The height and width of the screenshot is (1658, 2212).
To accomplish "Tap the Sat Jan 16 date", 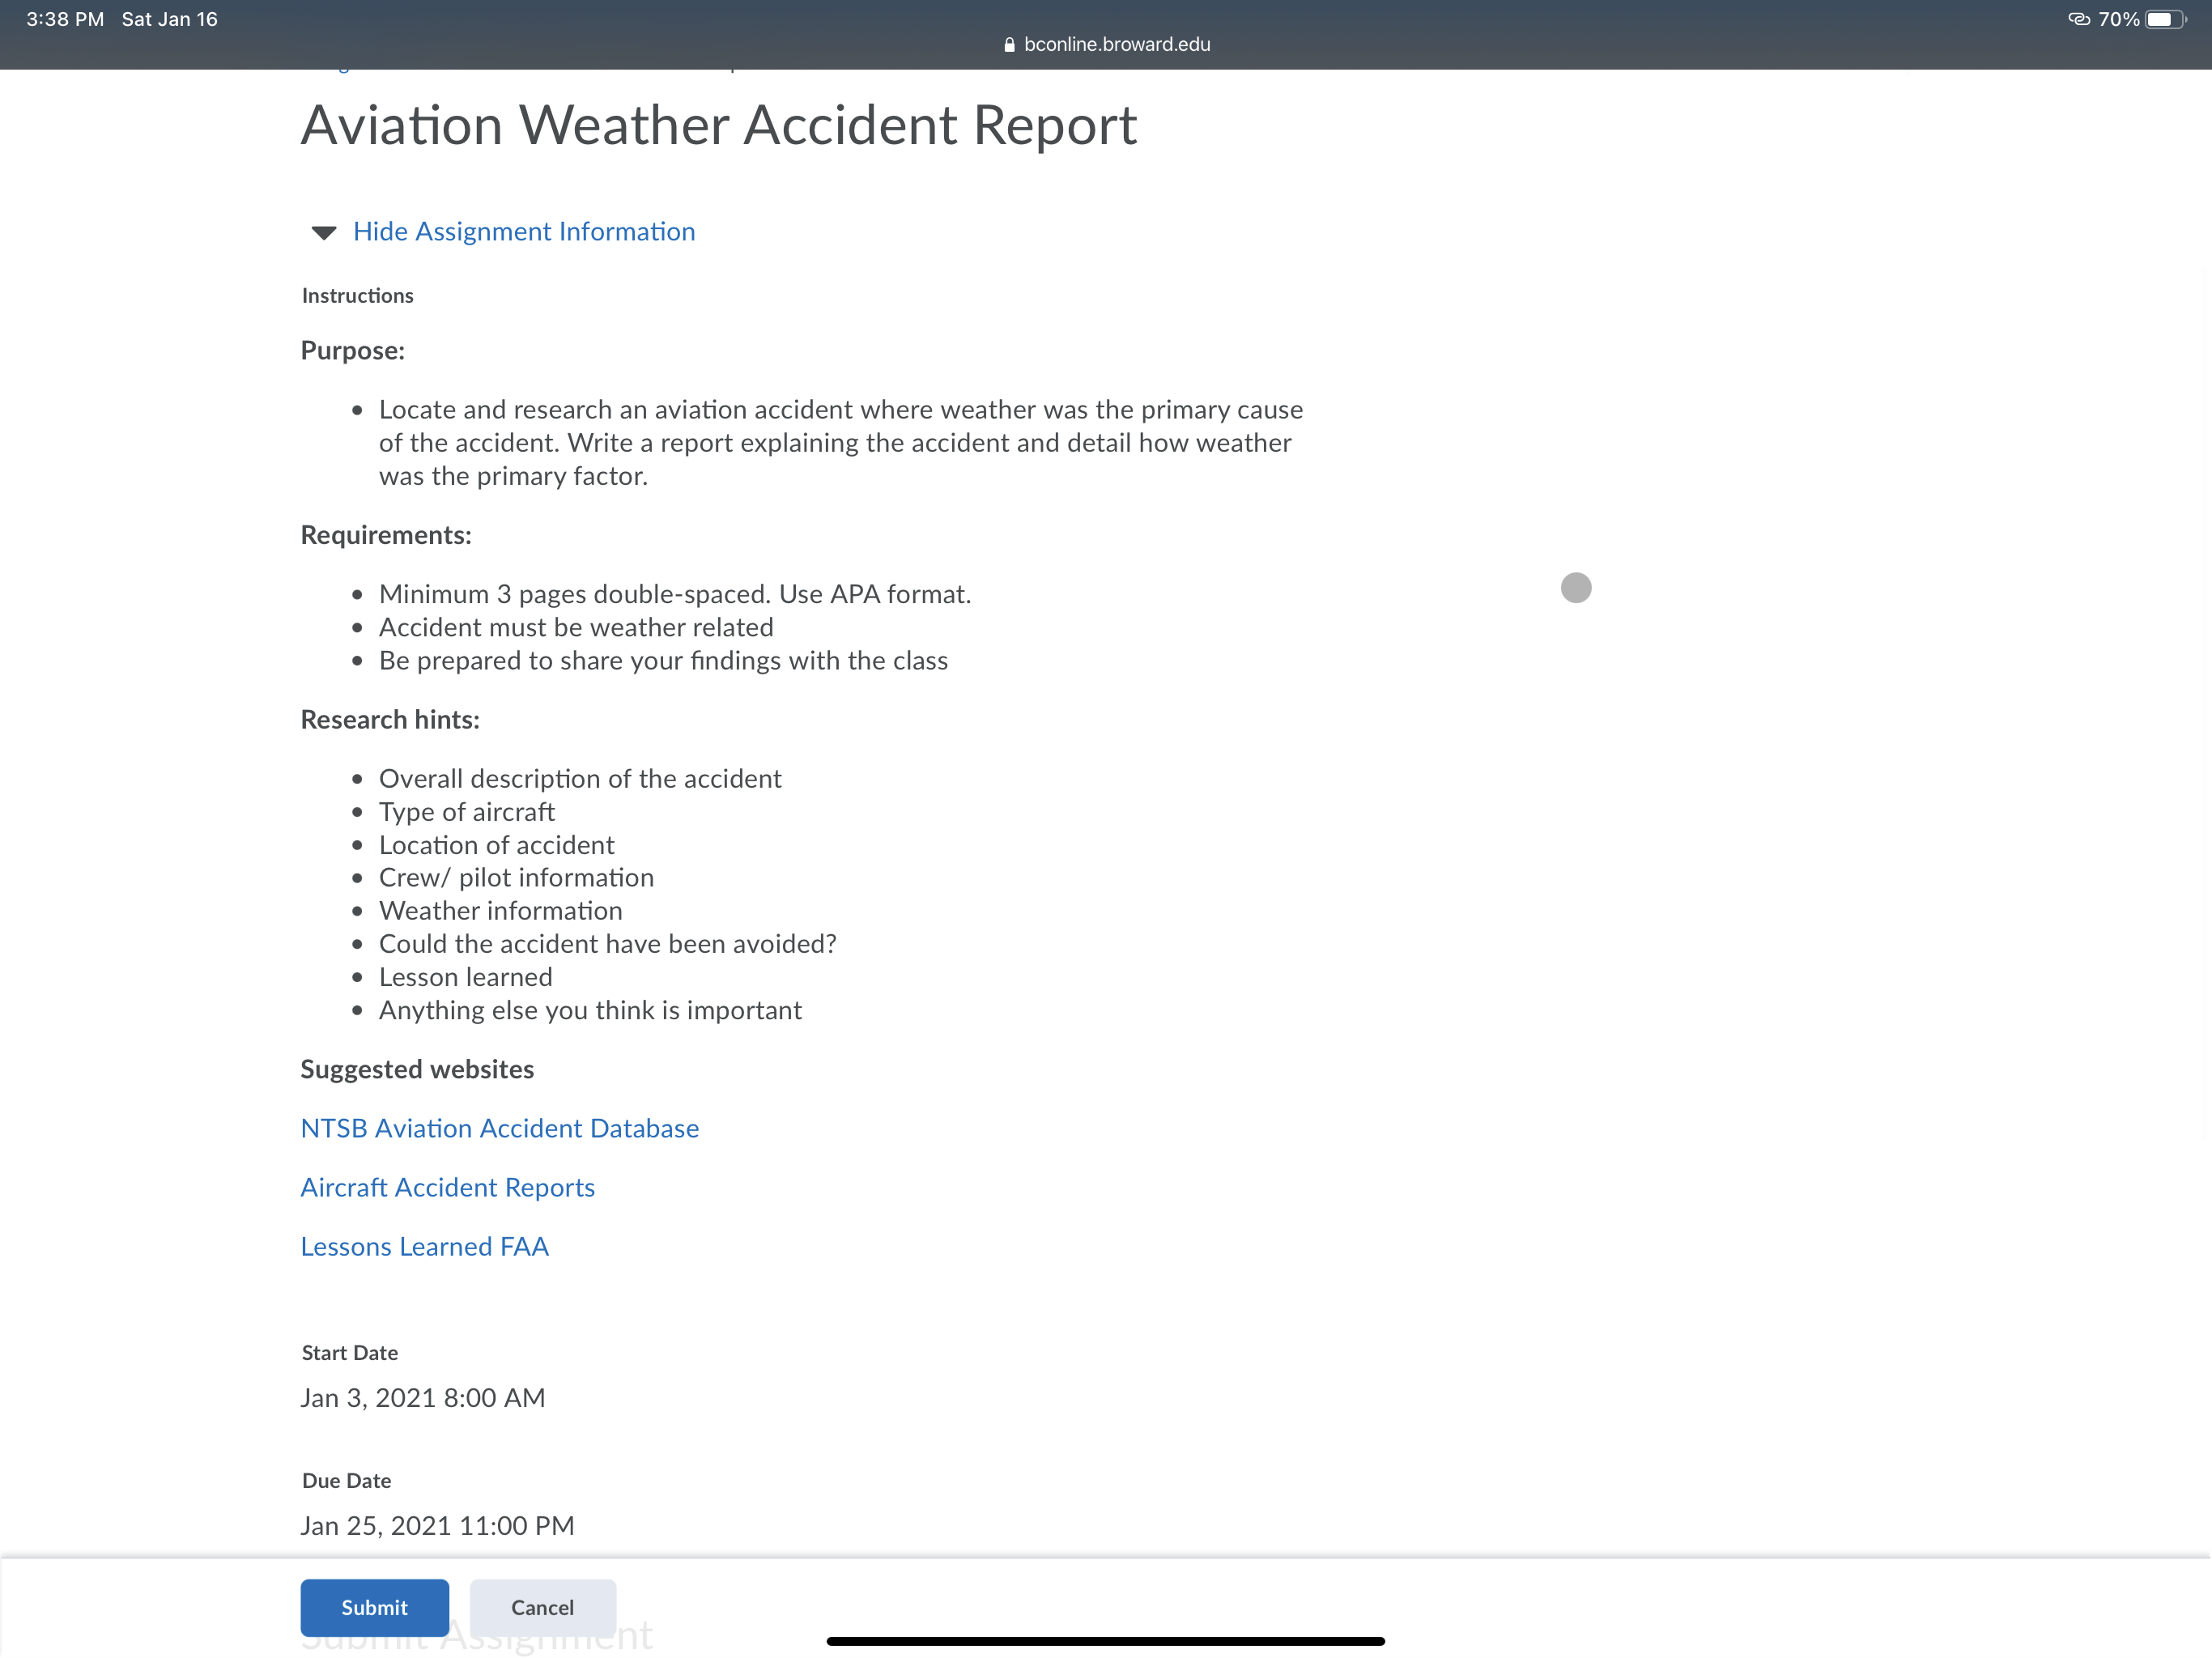I will pos(170,19).
